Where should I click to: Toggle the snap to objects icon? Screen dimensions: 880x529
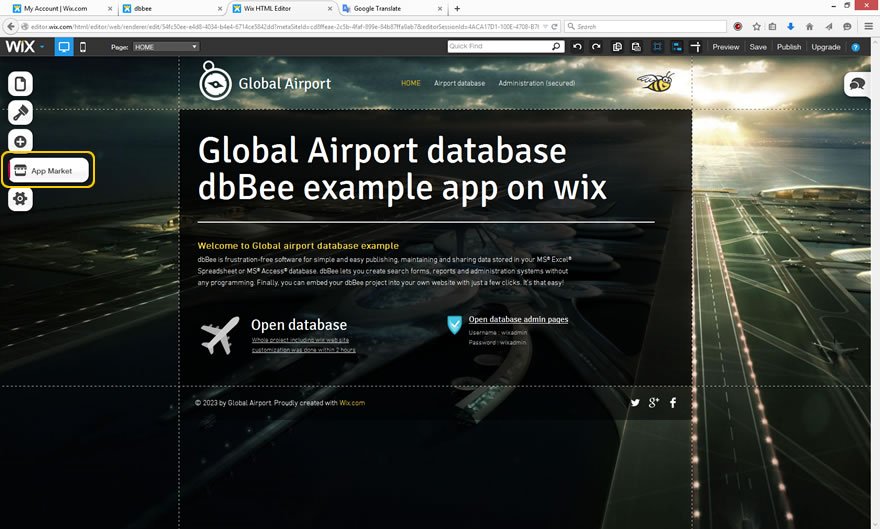[677, 47]
